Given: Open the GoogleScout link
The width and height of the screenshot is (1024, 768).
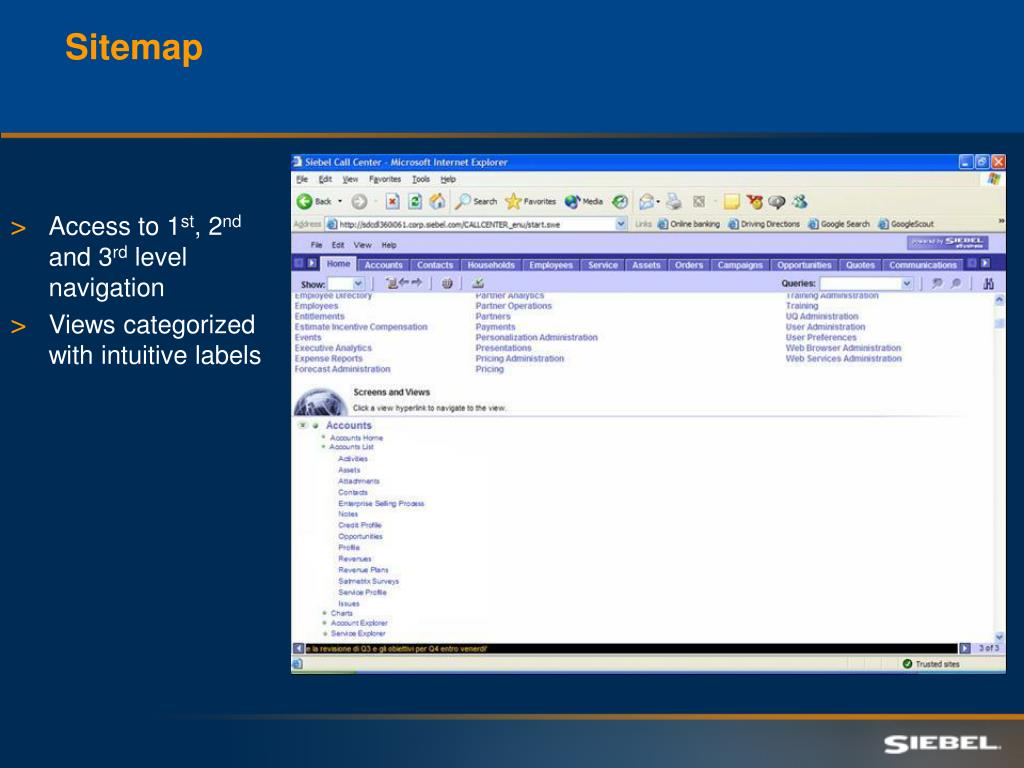Looking at the screenshot, I should (x=906, y=224).
